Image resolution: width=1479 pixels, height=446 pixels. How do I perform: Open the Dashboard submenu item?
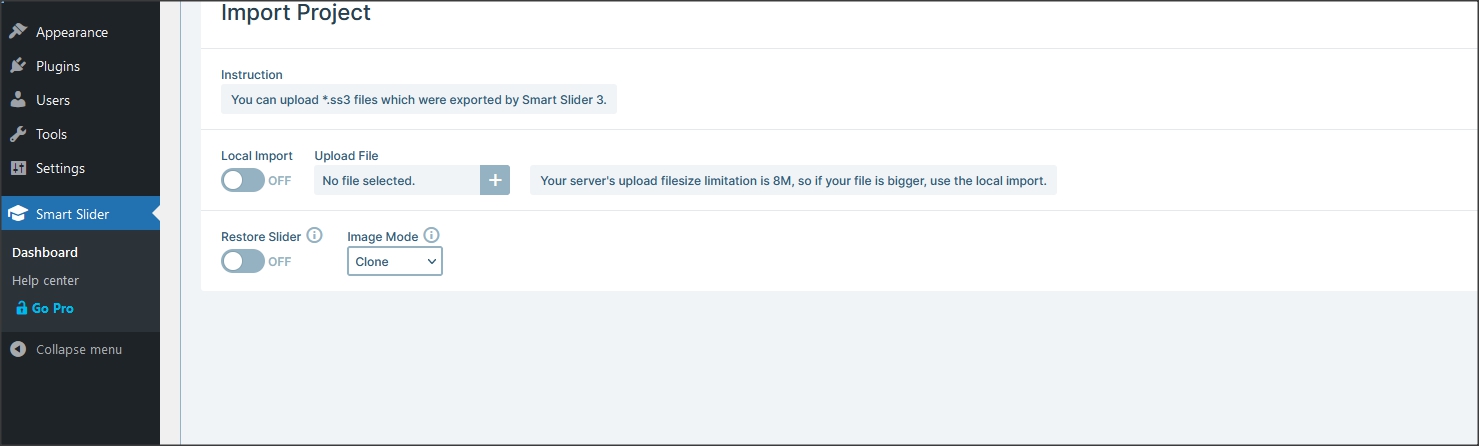(45, 253)
